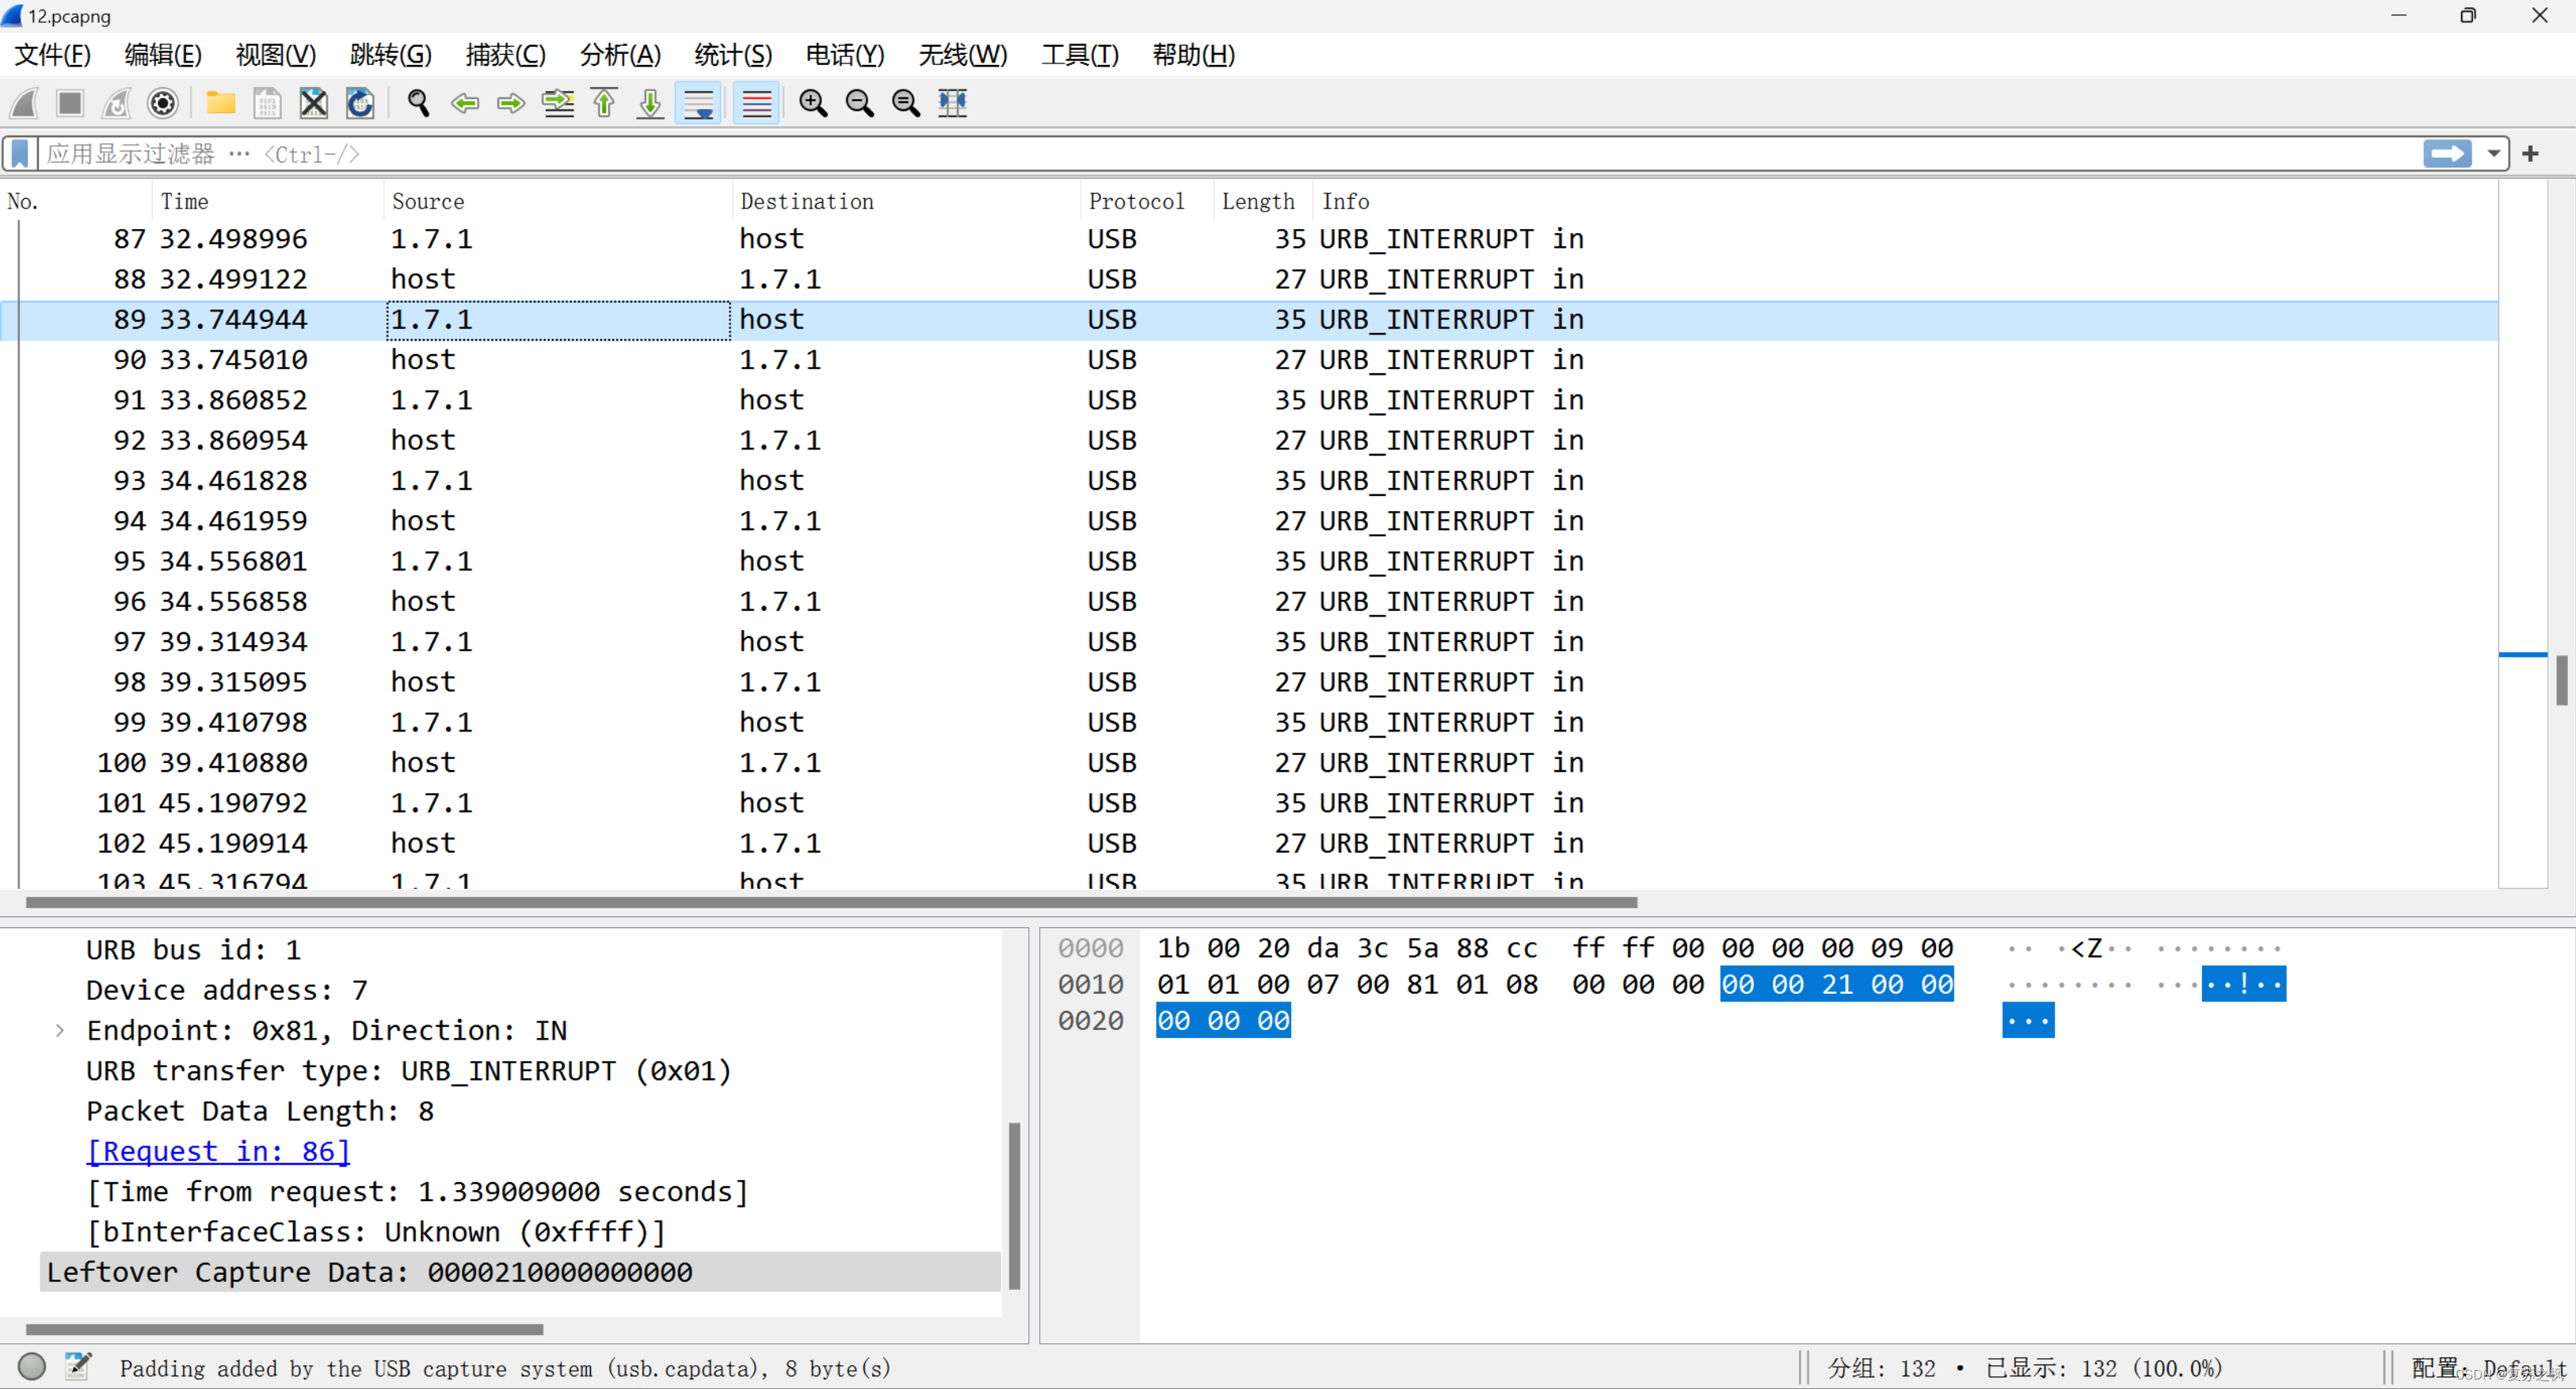This screenshot has height=1389, width=2576.
Task: Click the start capture shark fin icon
Action: click(x=25, y=103)
